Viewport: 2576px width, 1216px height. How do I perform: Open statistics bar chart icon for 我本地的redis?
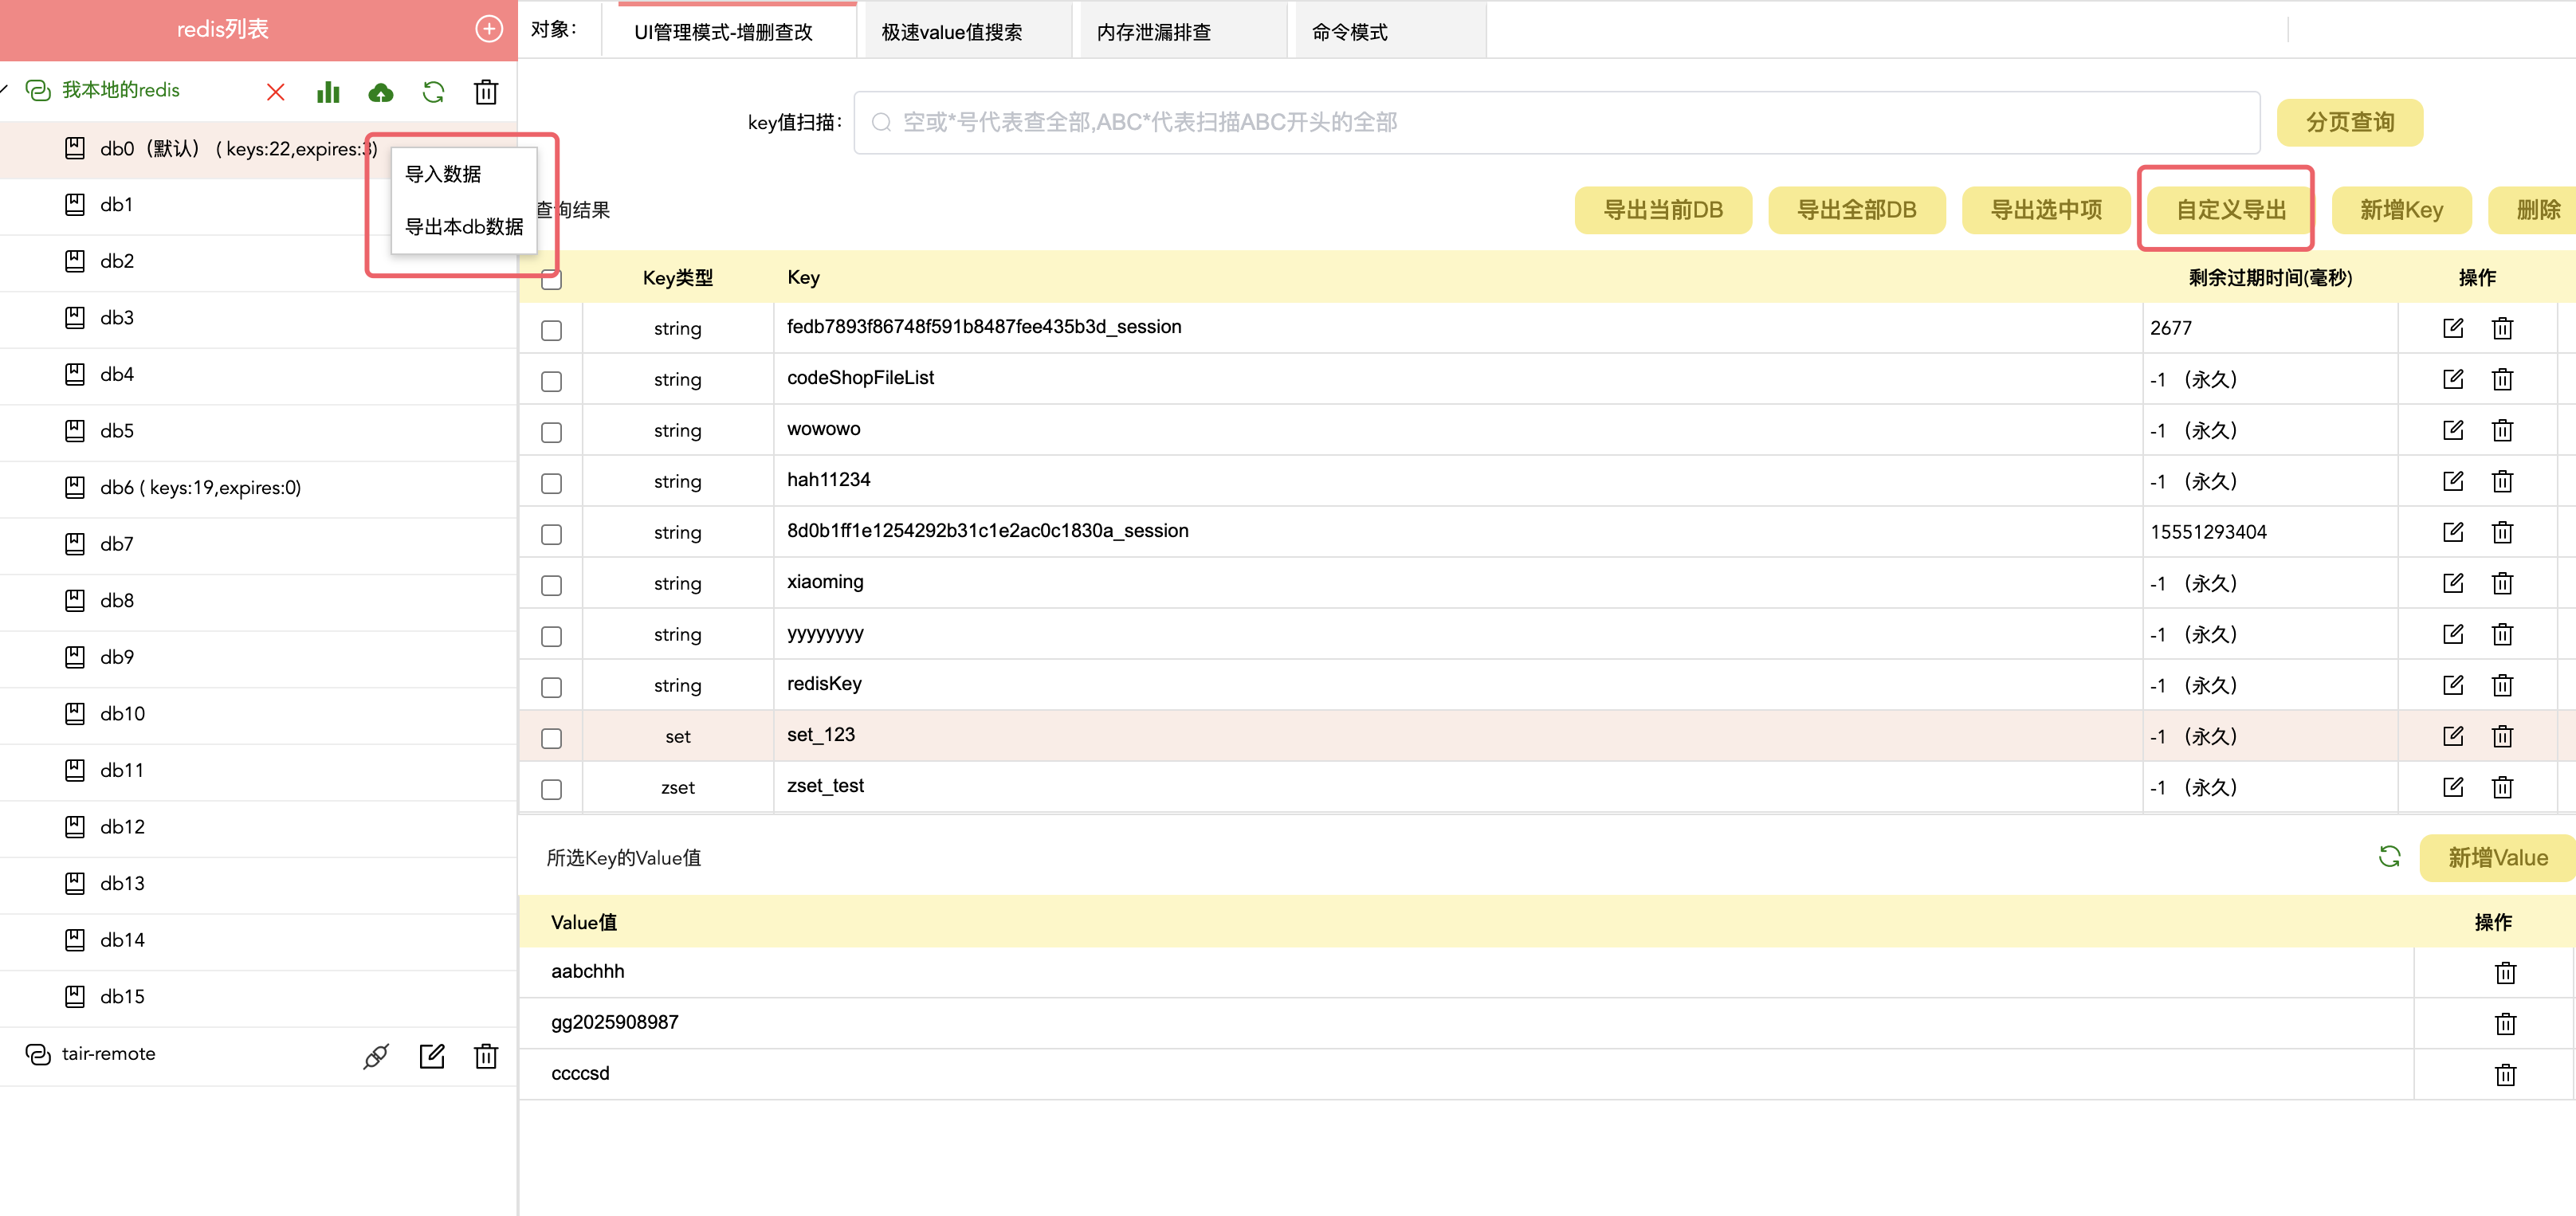(x=328, y=92)
